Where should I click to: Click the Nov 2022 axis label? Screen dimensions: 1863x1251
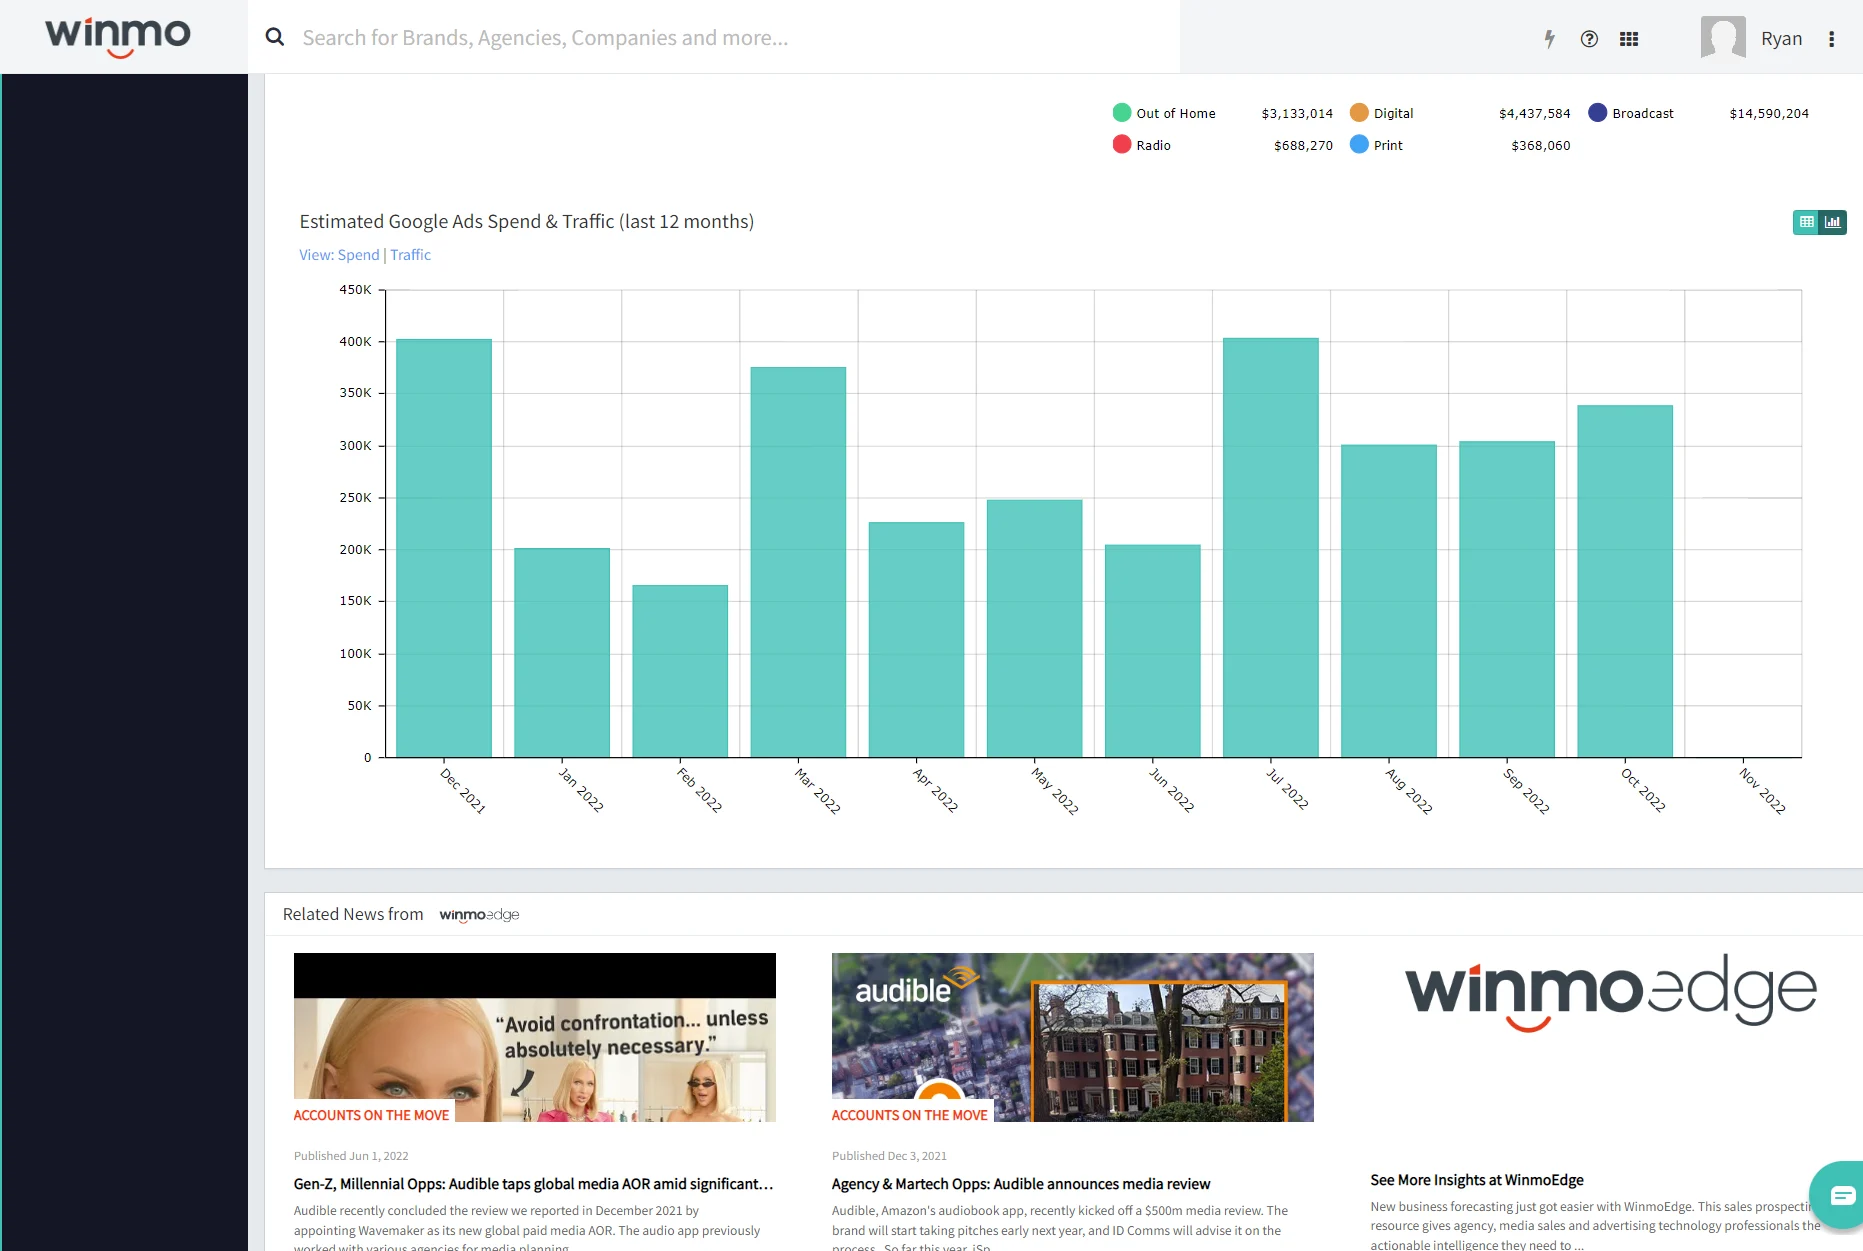[1761, 790]
